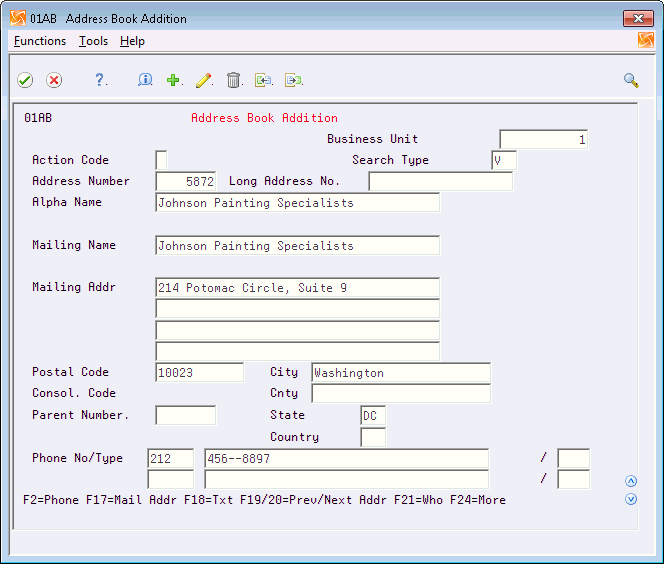664x564 pixels.
Task: Click the first phone type field
Action: (574, 459)
